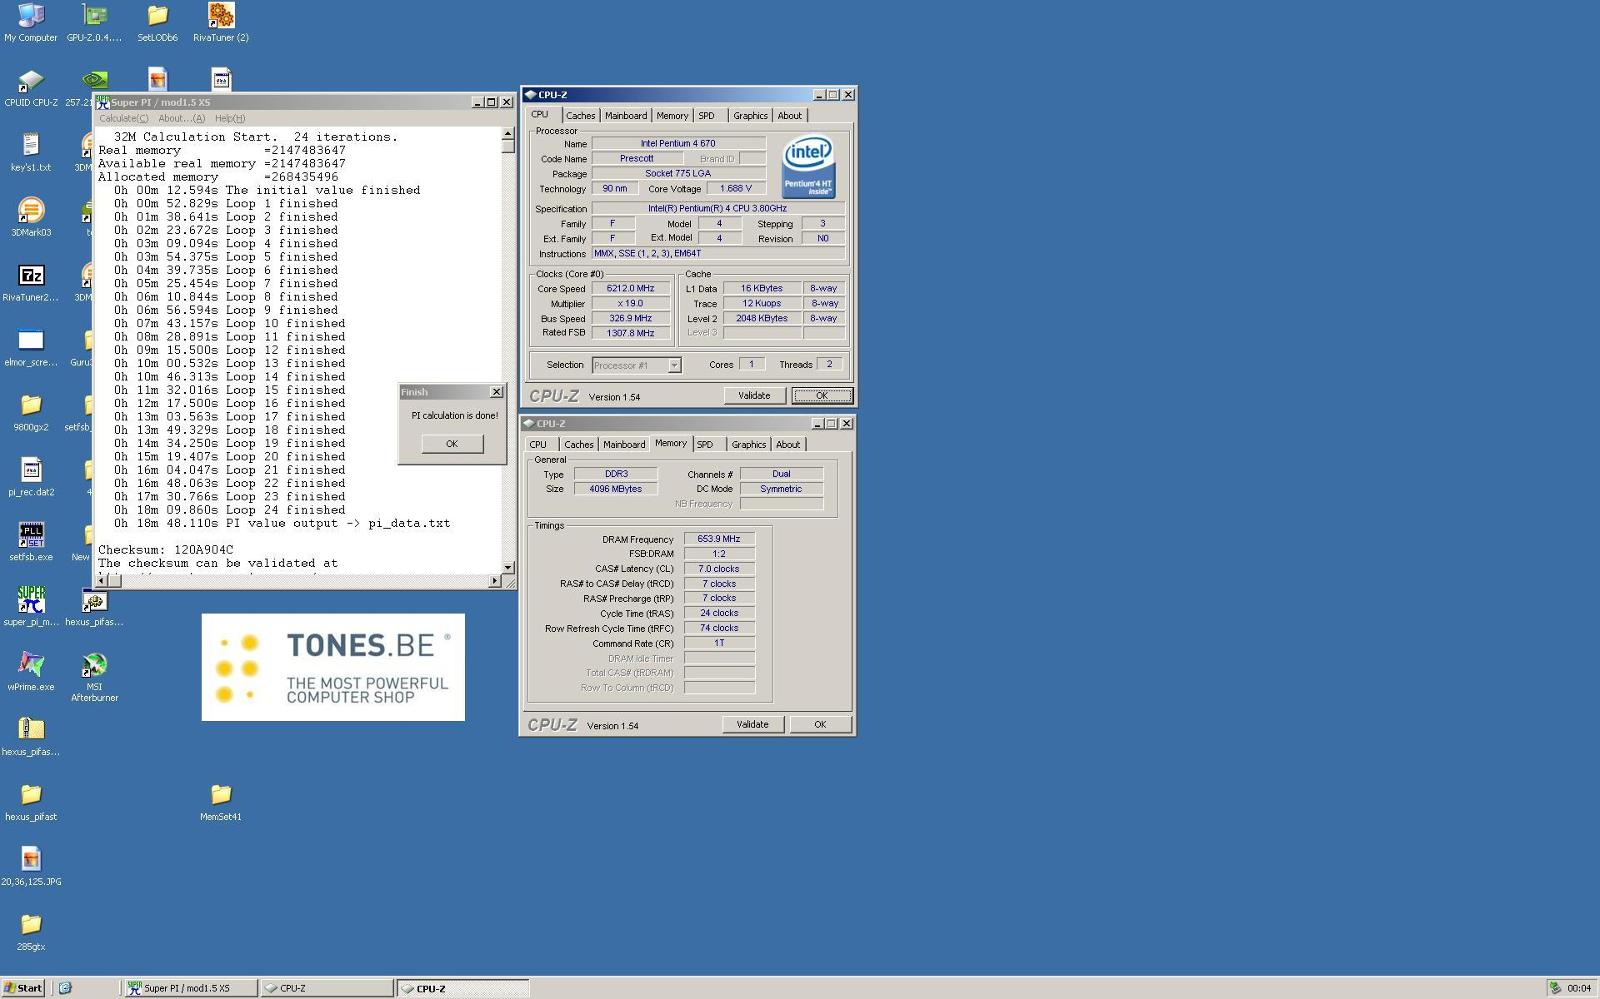Image resolution: width=1600 pixels, height=999 pixels.
Task: Open hexus_pifas... shortcut icon
Action: point(94,607)
